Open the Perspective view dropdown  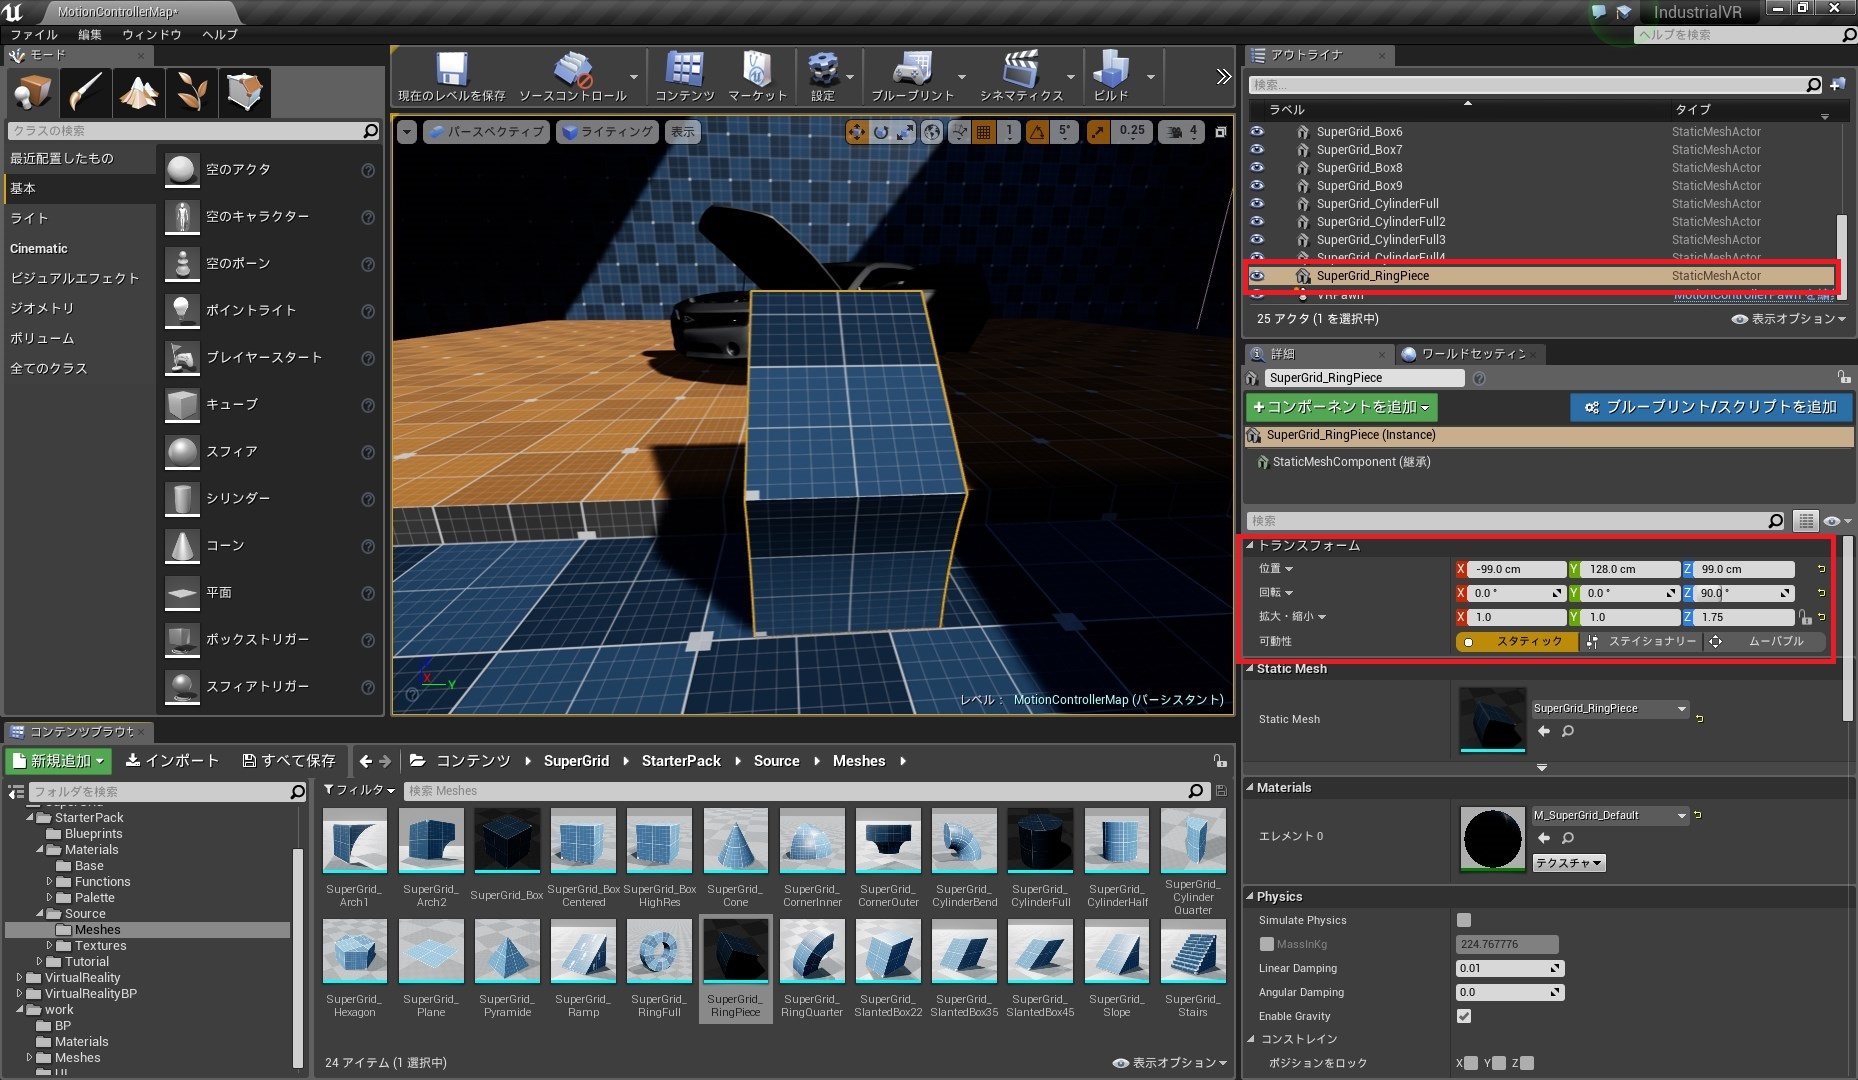pyautogui.click(x=486, y=132)
